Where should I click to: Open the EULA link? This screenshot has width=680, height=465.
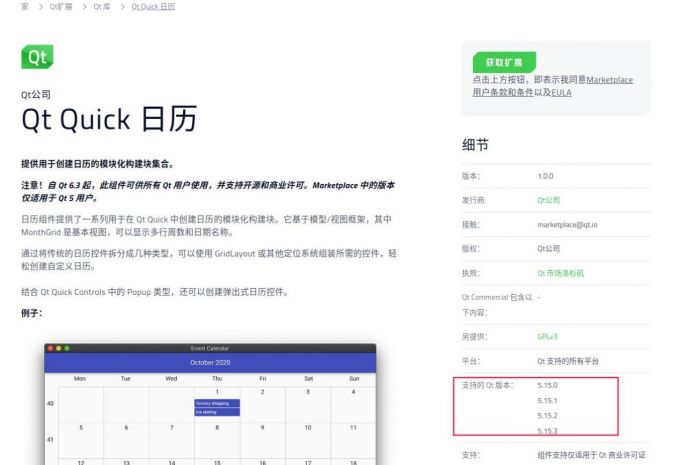pyautogui.click(x=561, y=92)
